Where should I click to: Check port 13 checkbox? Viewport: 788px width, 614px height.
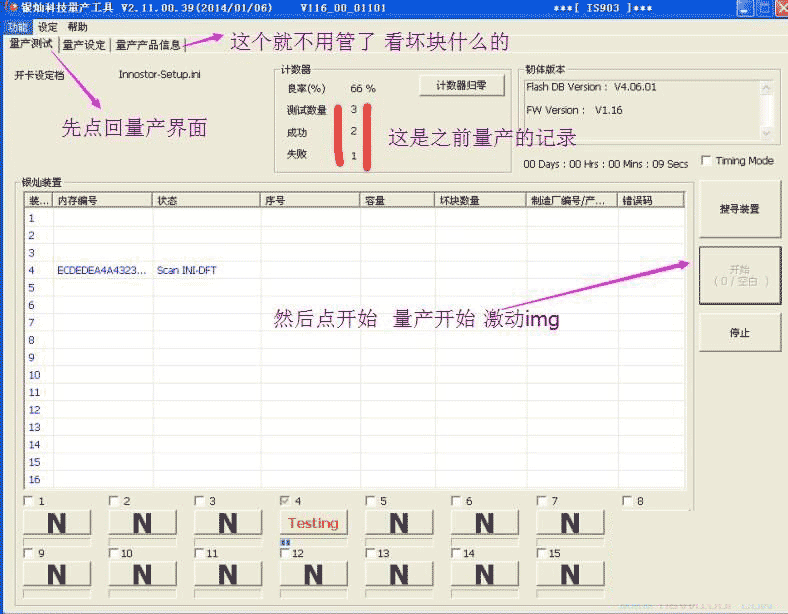370,553
